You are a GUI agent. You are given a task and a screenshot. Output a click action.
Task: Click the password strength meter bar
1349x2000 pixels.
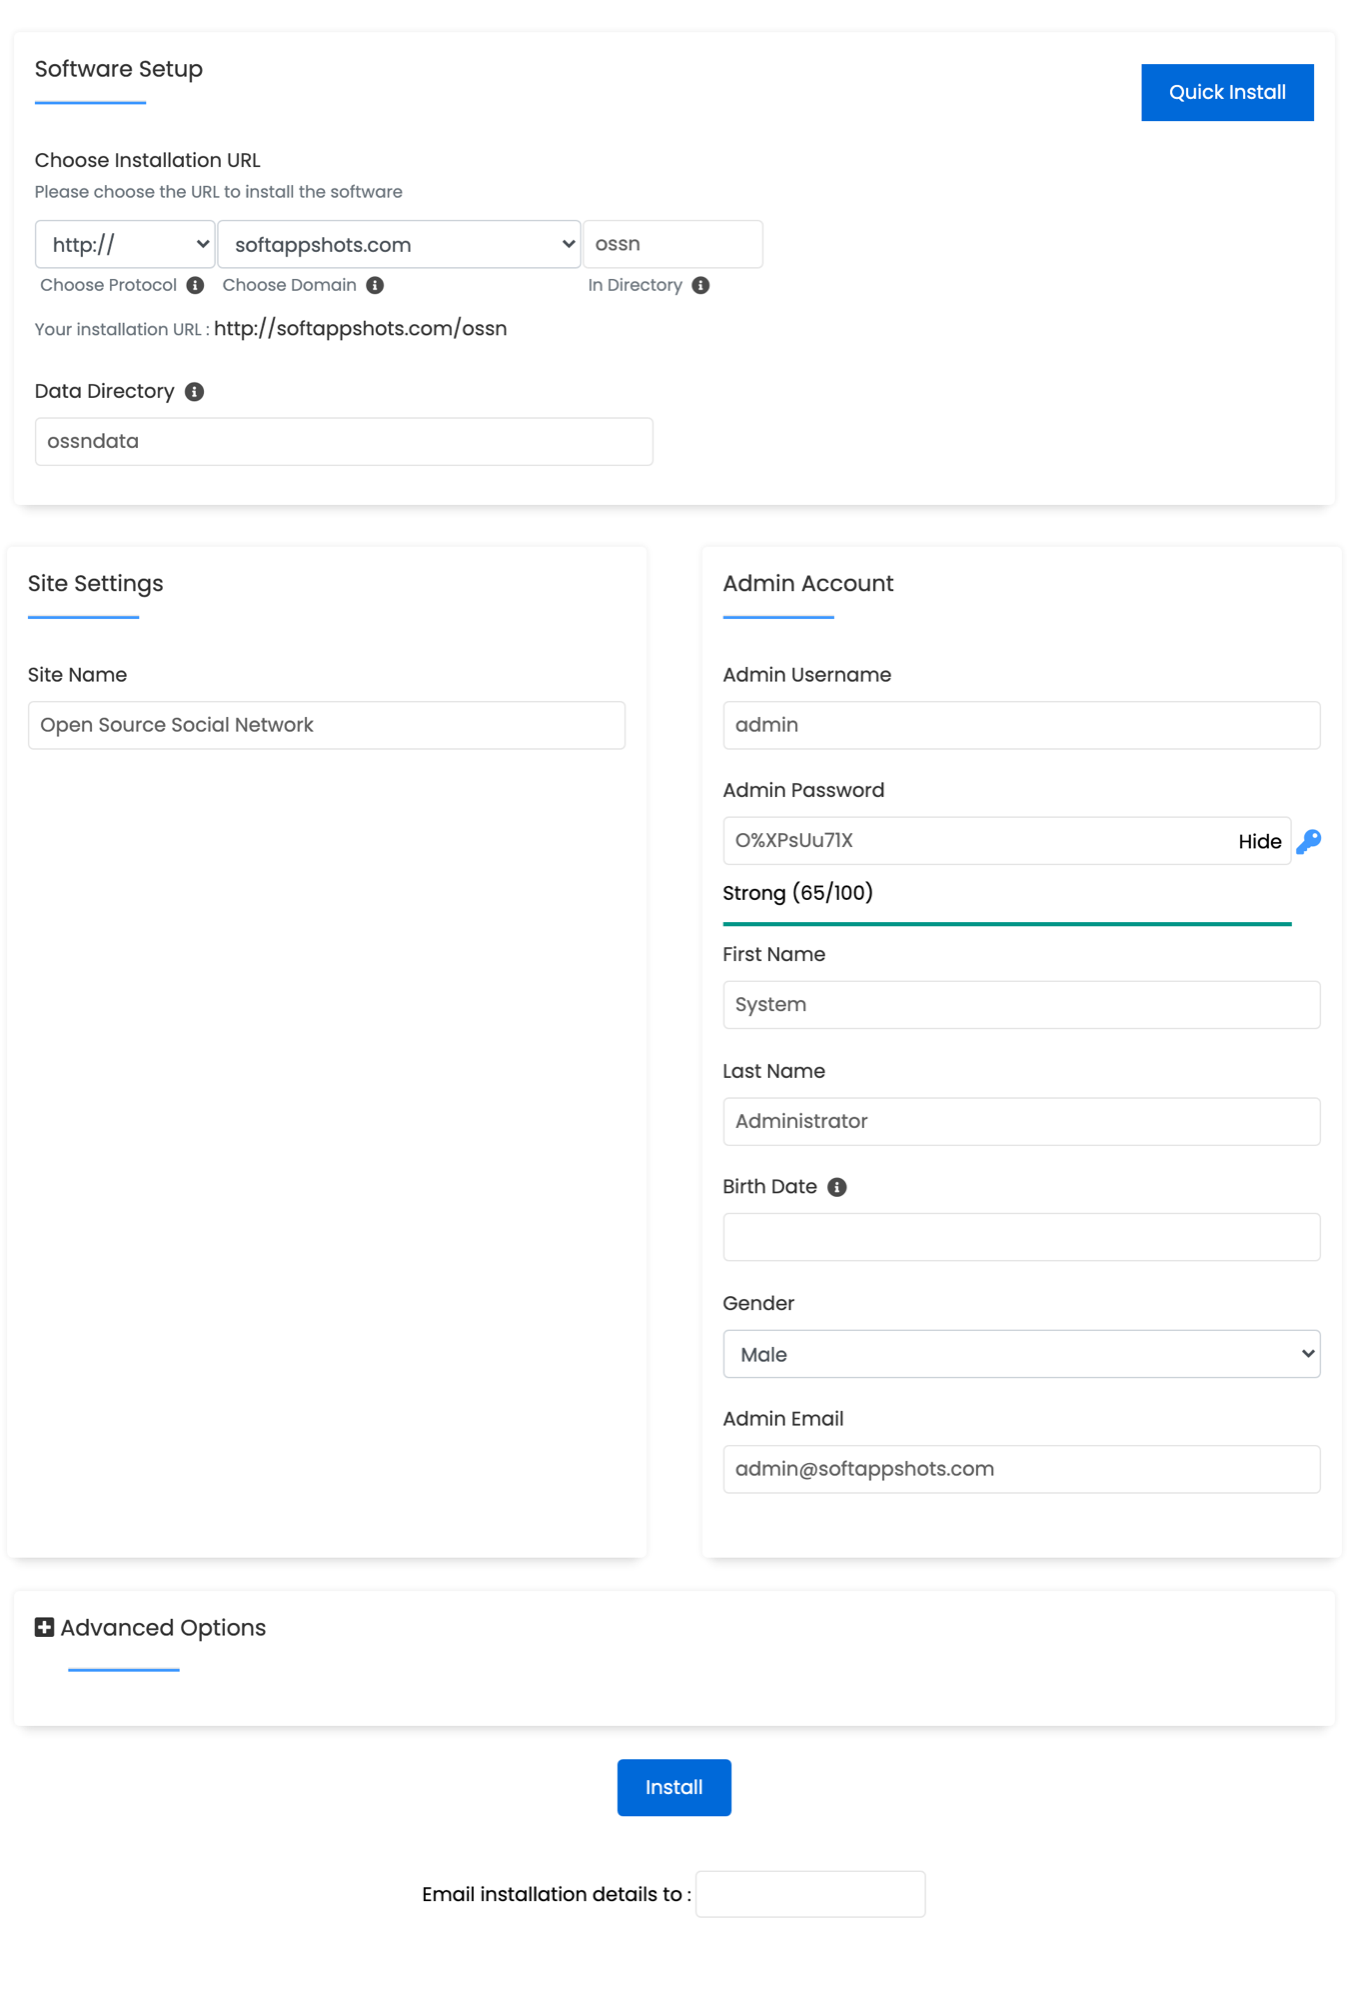[1007, 924]
